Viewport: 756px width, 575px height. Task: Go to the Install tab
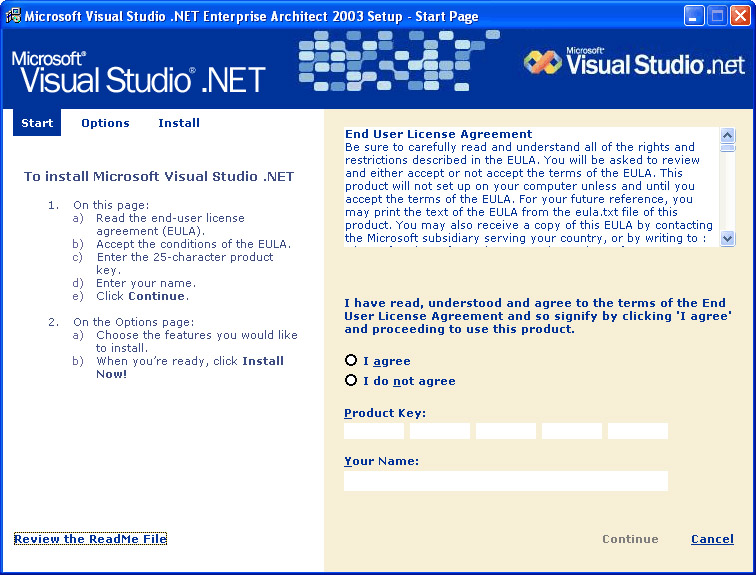tap(179, 123)
